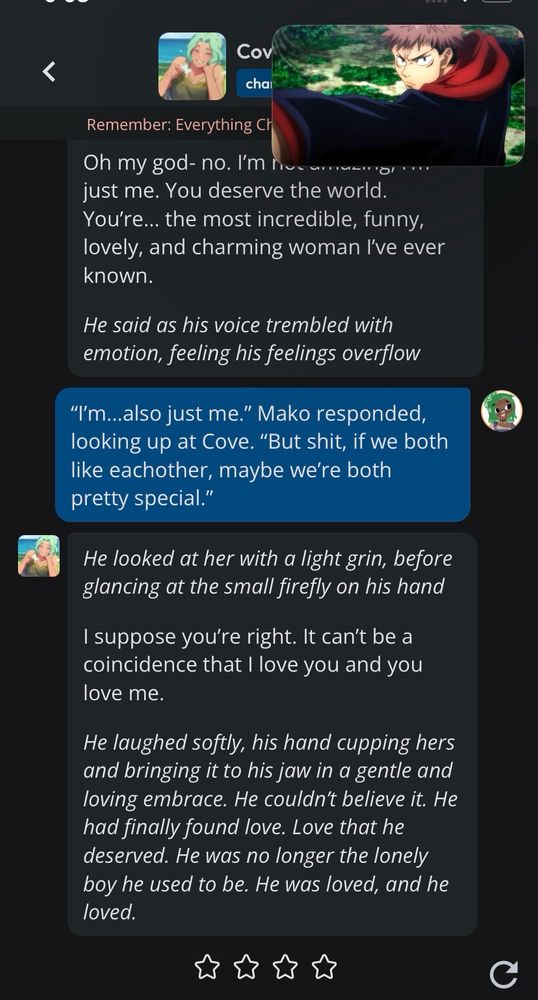Open Cove's profile picture in the header
Screen dimensions: 538x1000
pos(192,66)
